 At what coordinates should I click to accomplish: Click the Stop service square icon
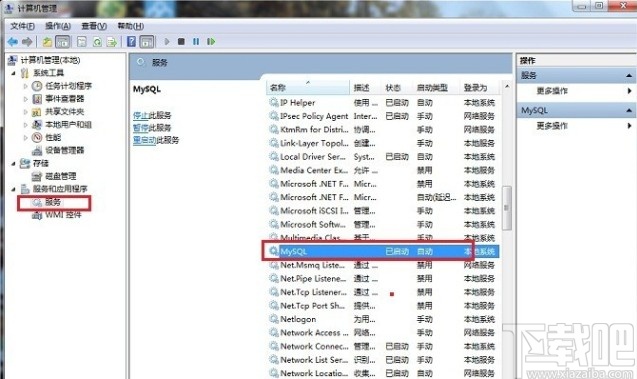(181, 41)
